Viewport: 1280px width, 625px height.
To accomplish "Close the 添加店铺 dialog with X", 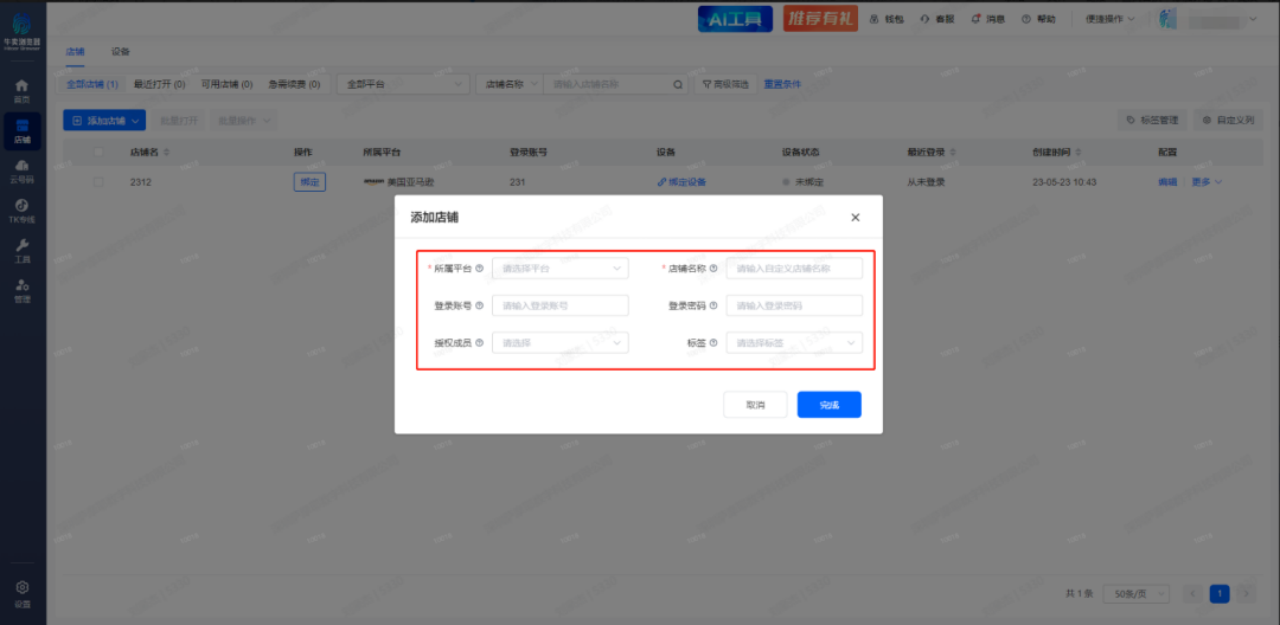I will coord(854,217).
